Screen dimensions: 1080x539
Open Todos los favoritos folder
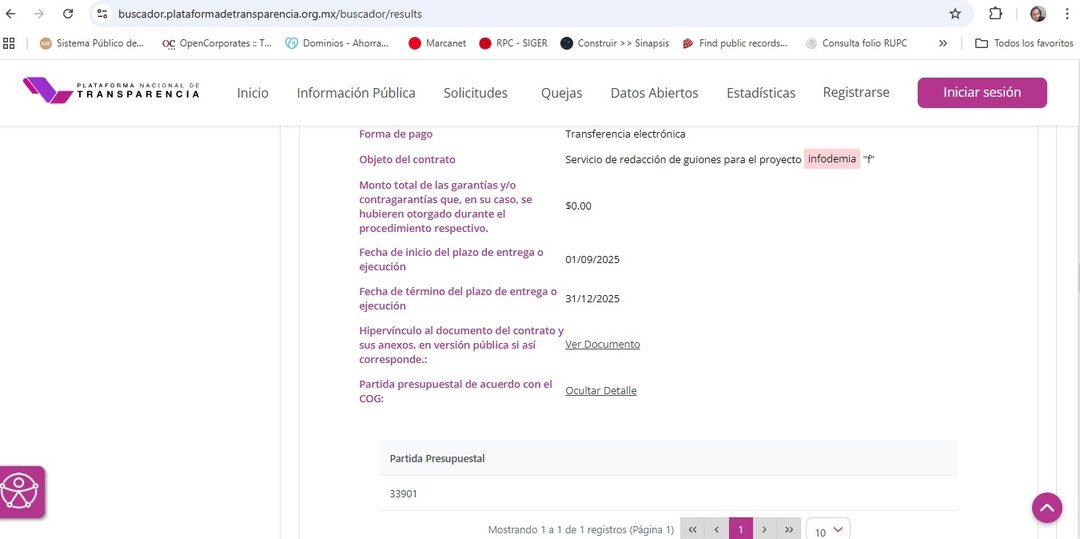coord(1024,43)
